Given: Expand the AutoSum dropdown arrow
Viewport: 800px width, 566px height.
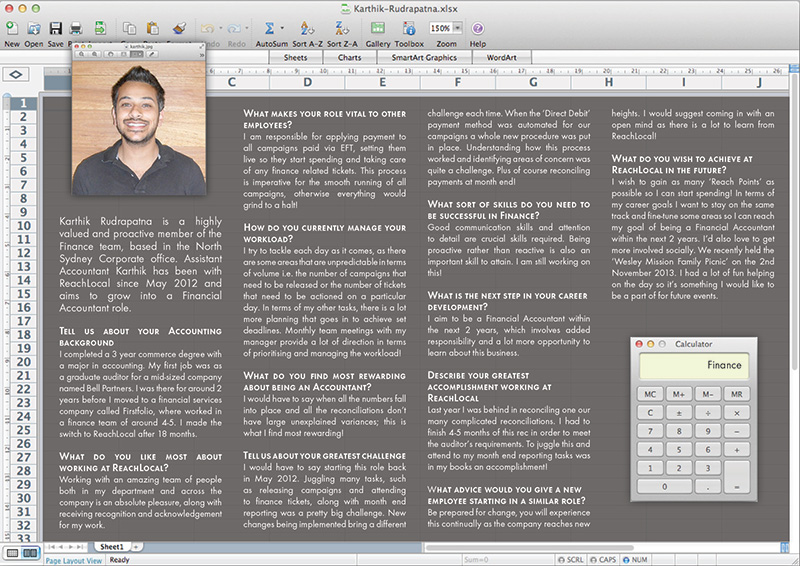Looking at the screenshot, I should click(x=284, y=29).
